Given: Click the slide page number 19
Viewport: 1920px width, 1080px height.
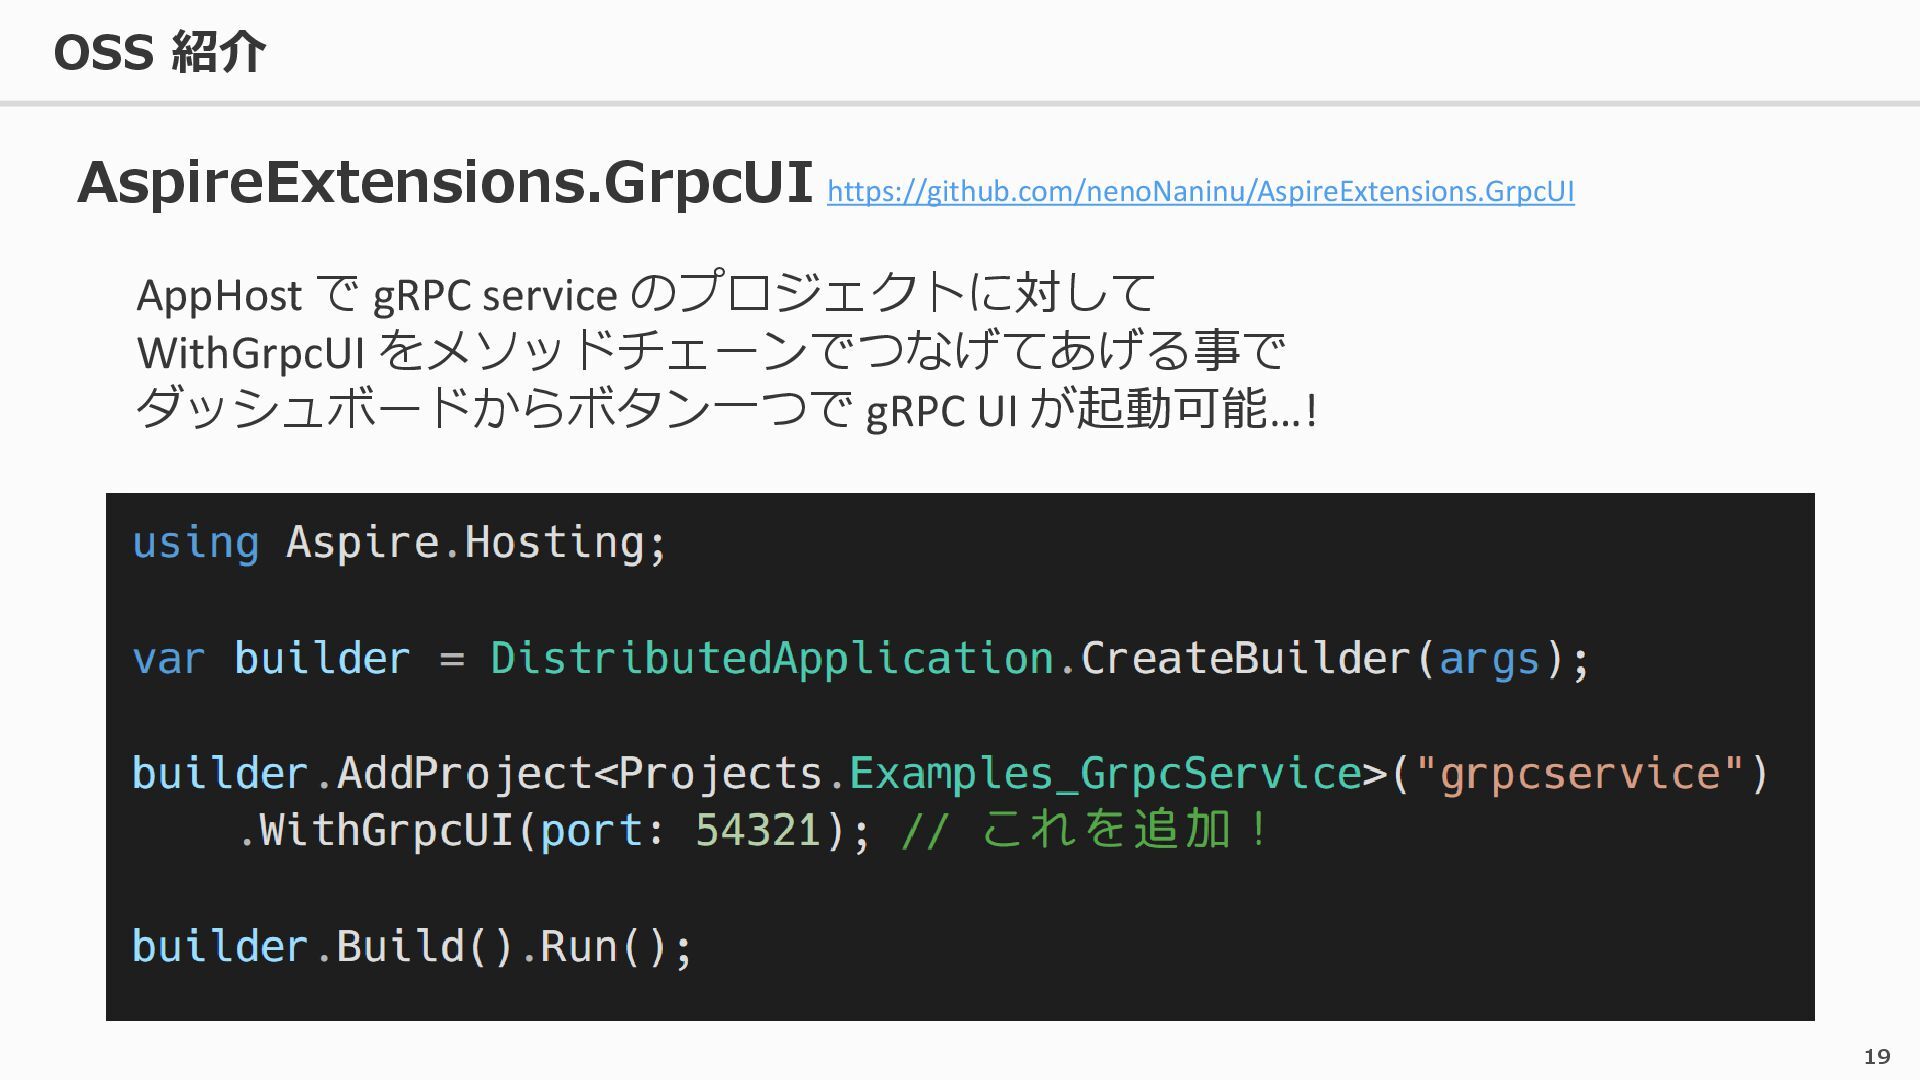Looking at the screenshot, I should [1876, 1057].
